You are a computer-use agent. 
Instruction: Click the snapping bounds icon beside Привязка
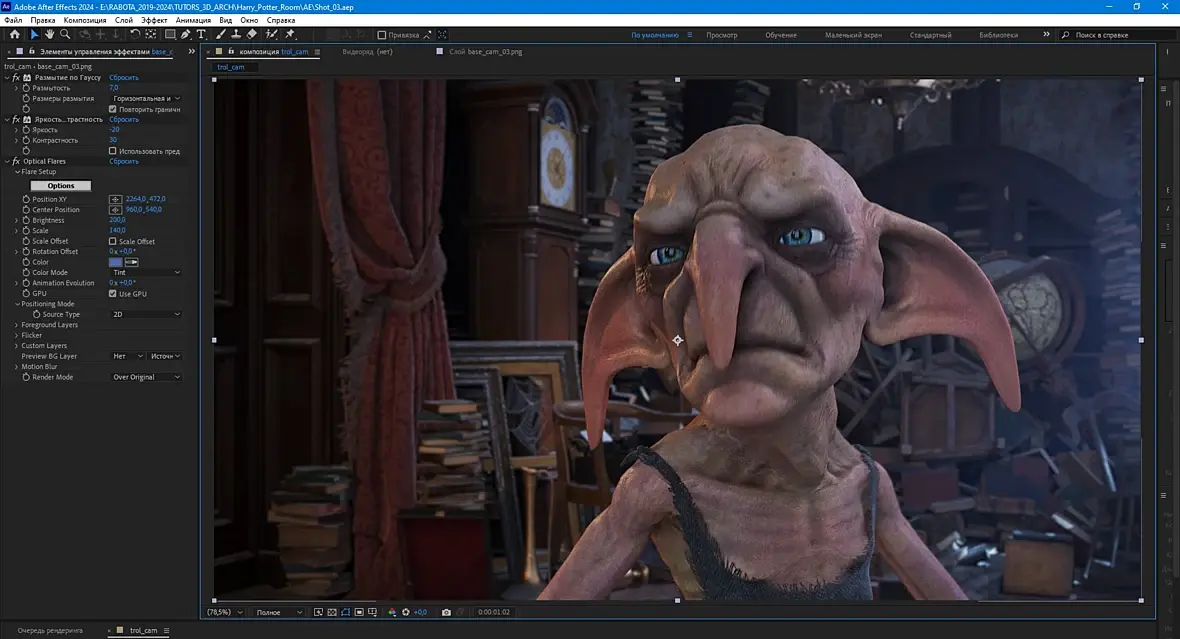pyautogui.click(x=442, y=35)
